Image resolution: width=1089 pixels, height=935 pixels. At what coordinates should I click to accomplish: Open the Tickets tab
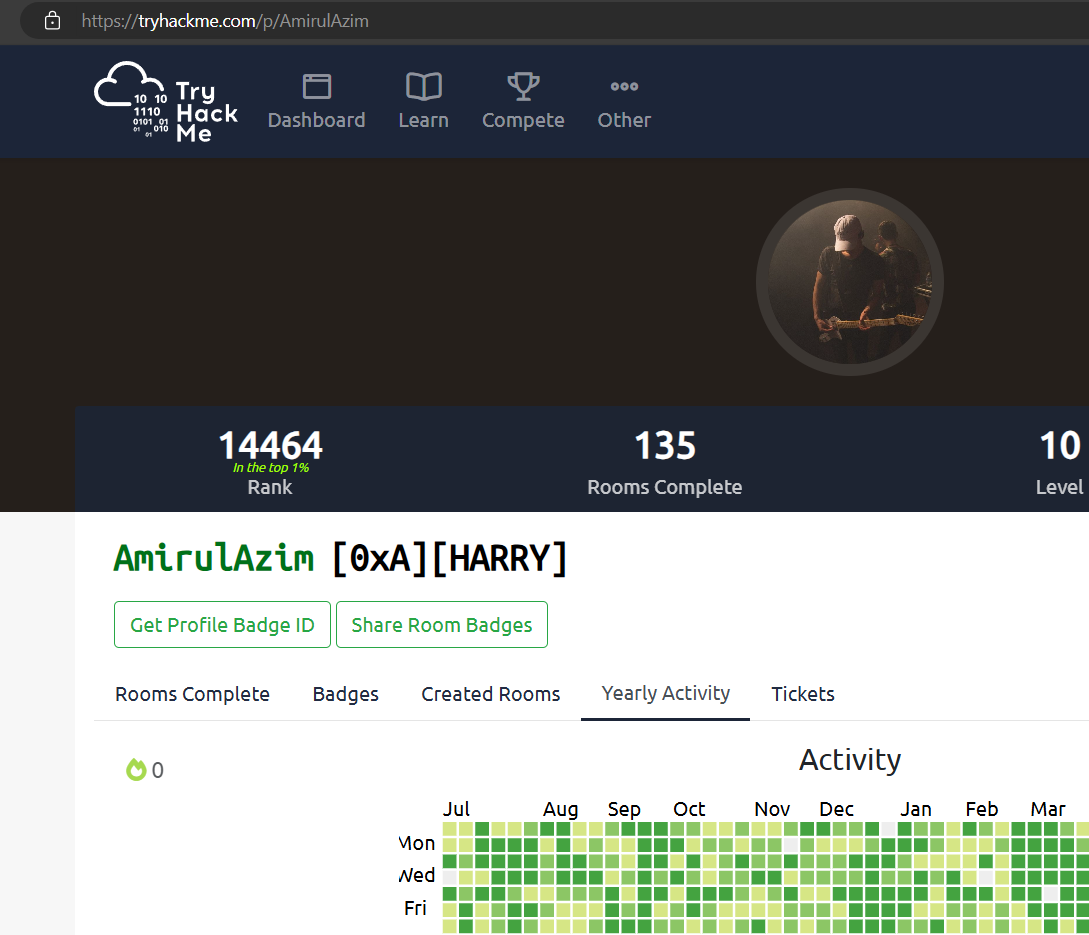pos(802,694)
